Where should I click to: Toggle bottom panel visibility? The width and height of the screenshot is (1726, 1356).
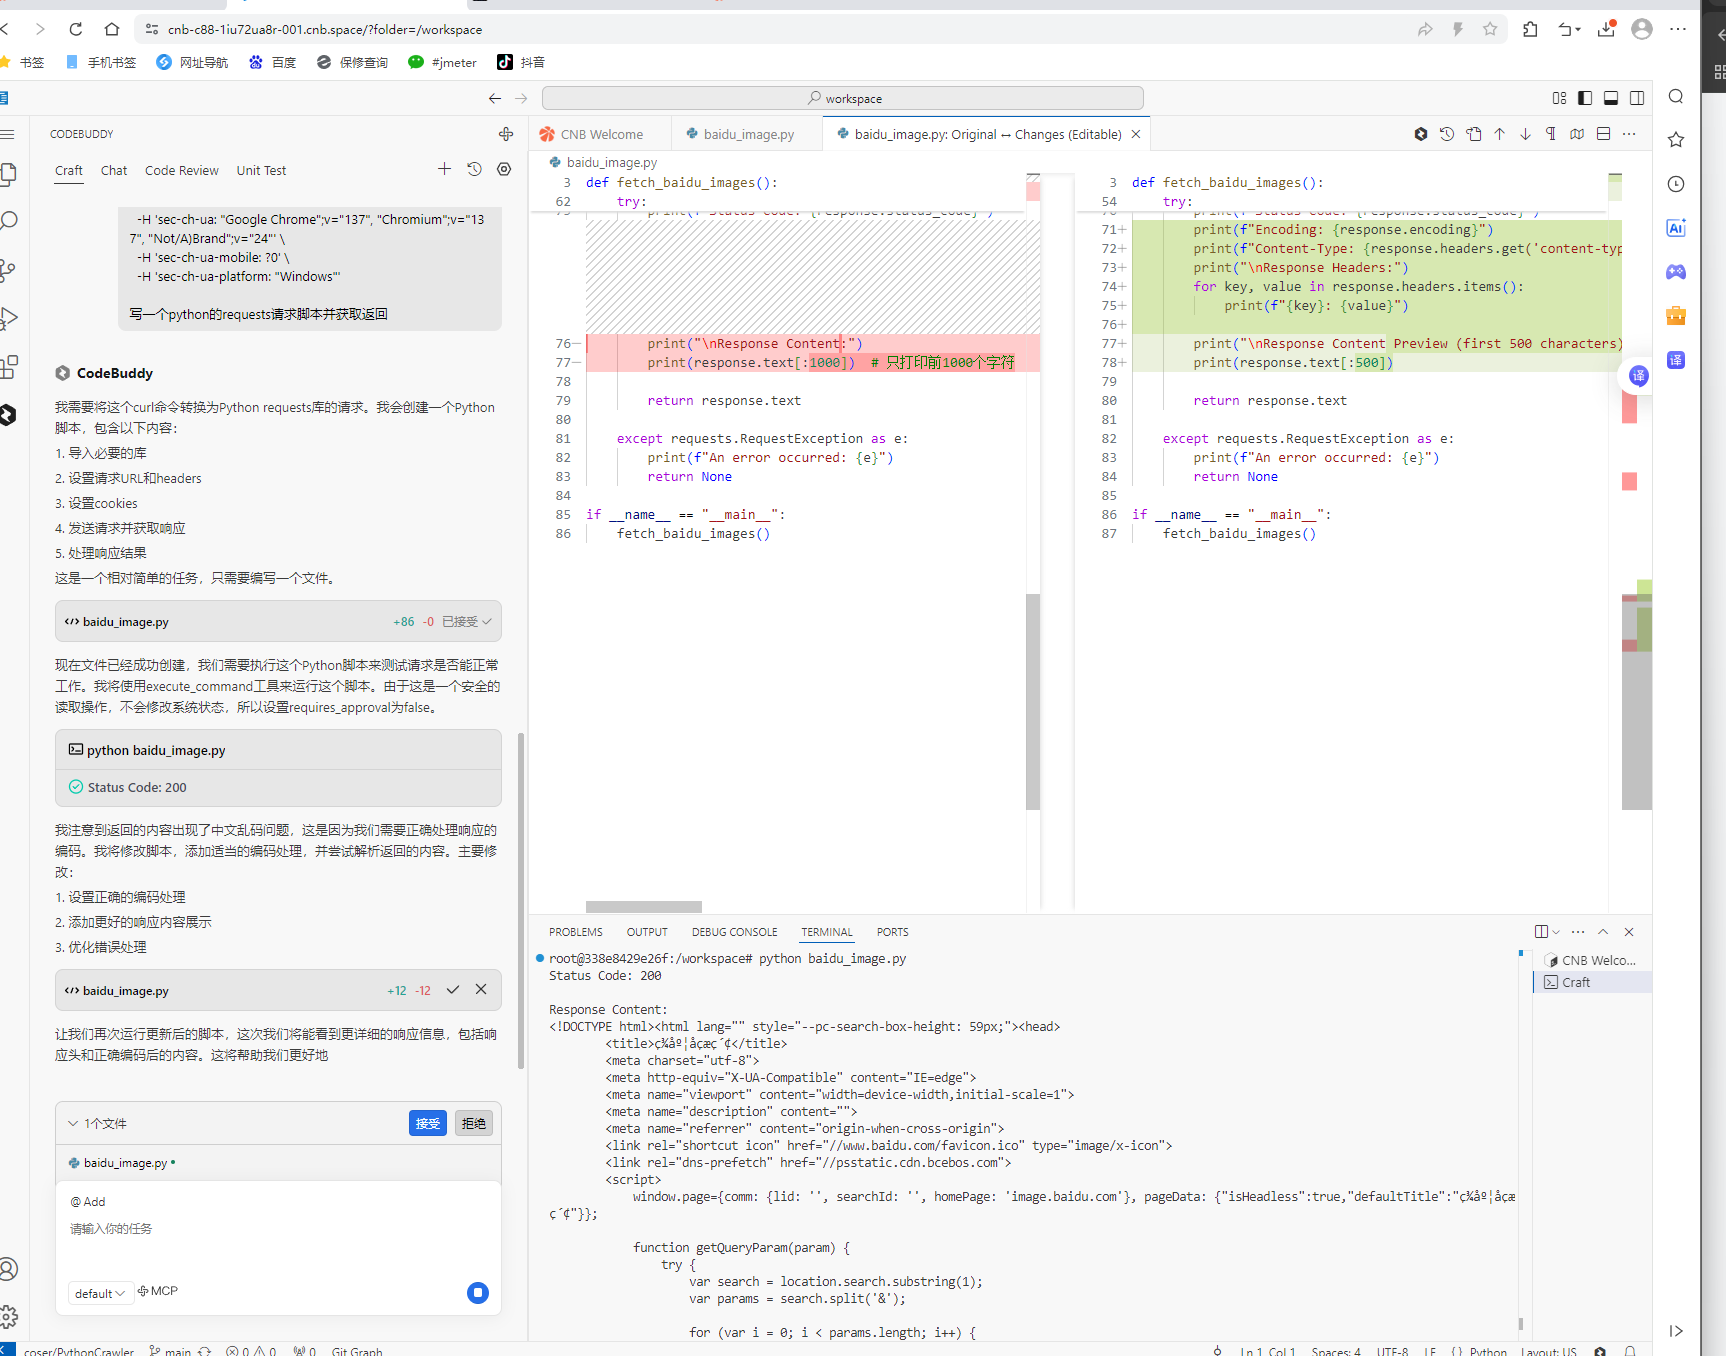point(1611,98)
